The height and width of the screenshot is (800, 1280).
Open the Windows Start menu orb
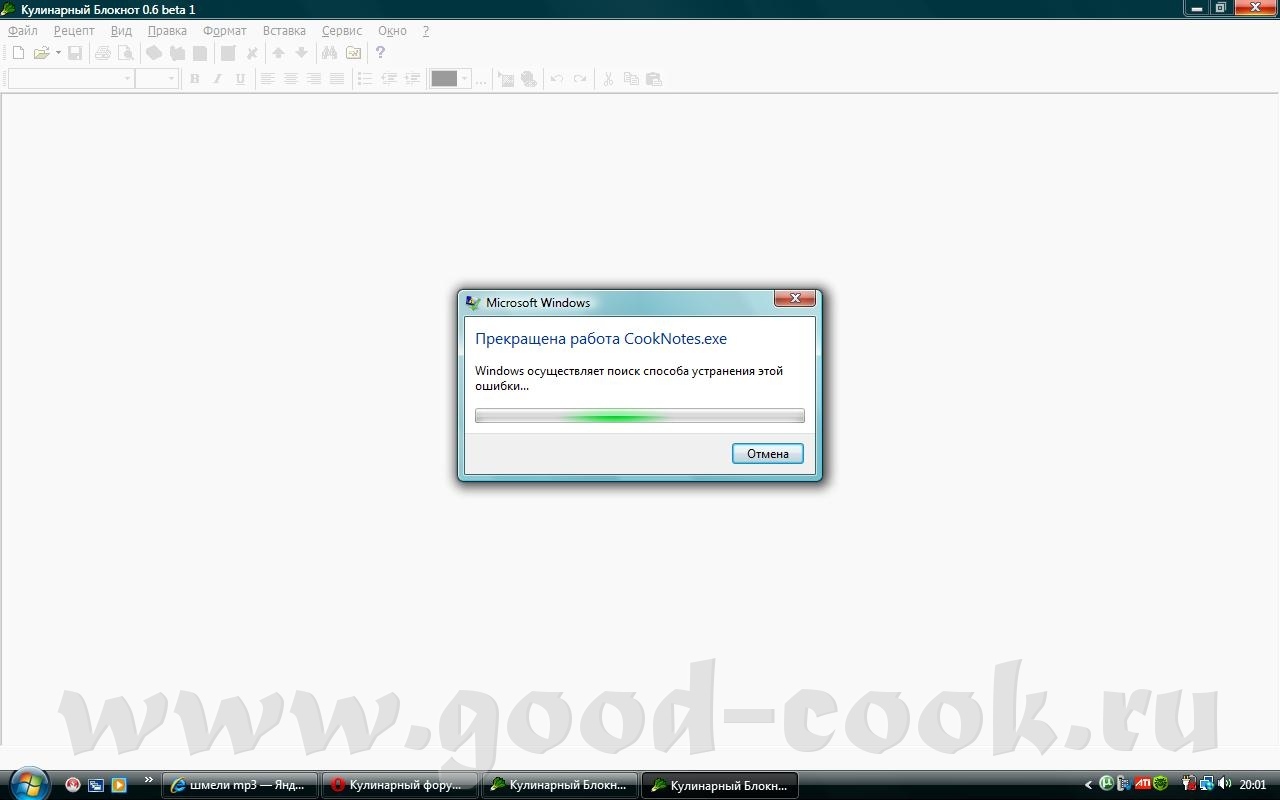tap(28, 783)
